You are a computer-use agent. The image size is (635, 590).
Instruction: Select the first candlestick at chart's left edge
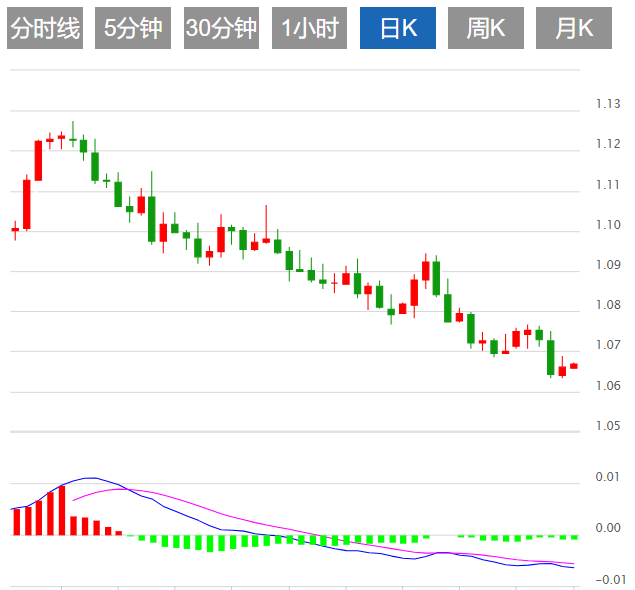tap(15, 230)
